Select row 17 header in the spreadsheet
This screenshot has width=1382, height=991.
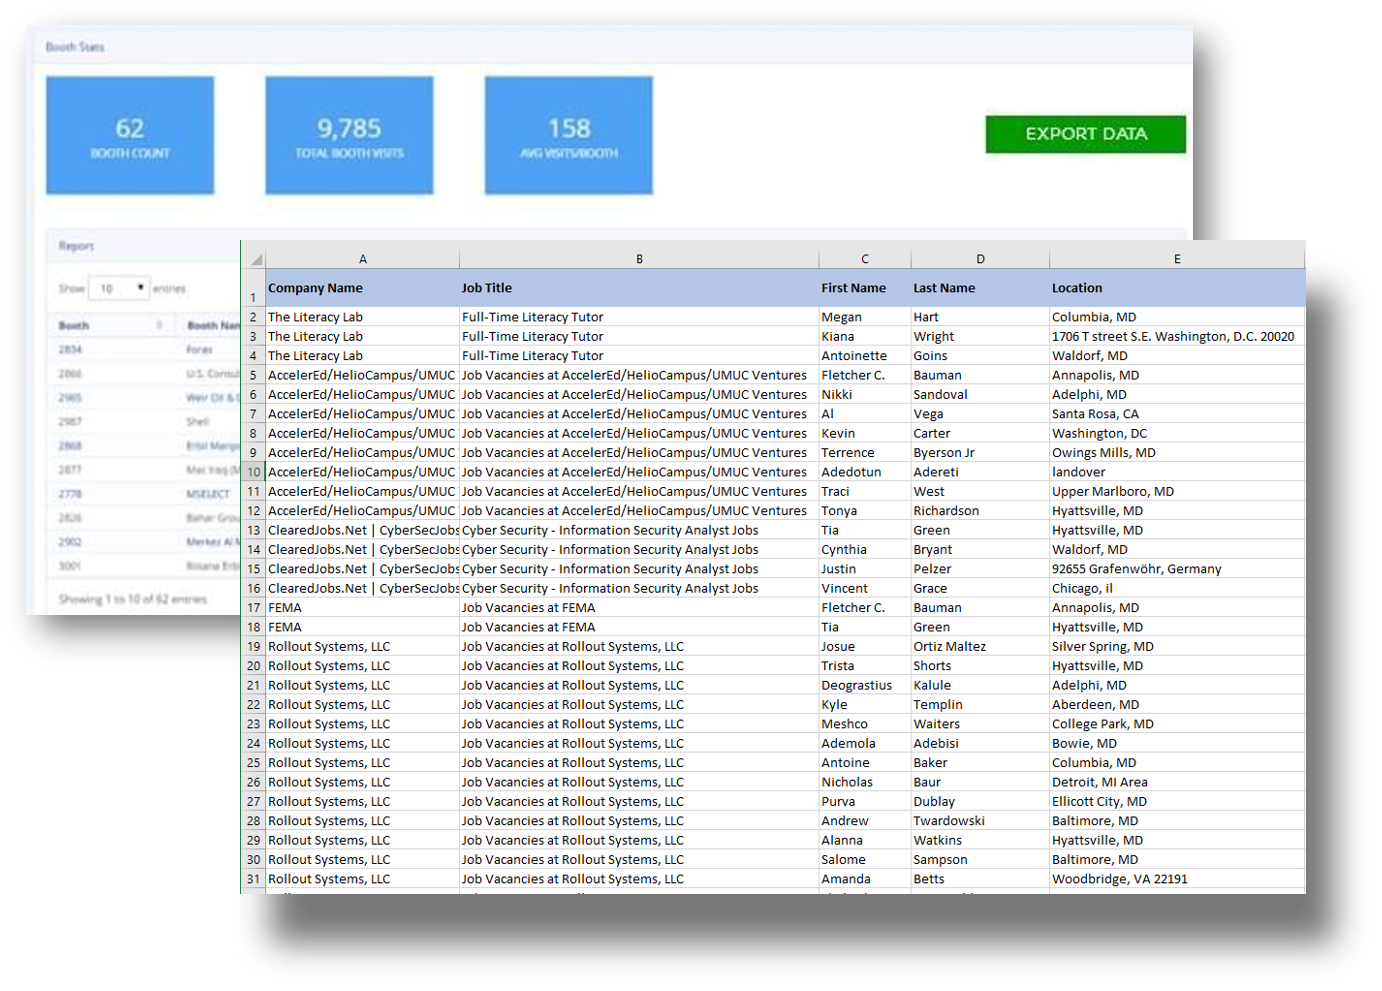click(253, 608)
